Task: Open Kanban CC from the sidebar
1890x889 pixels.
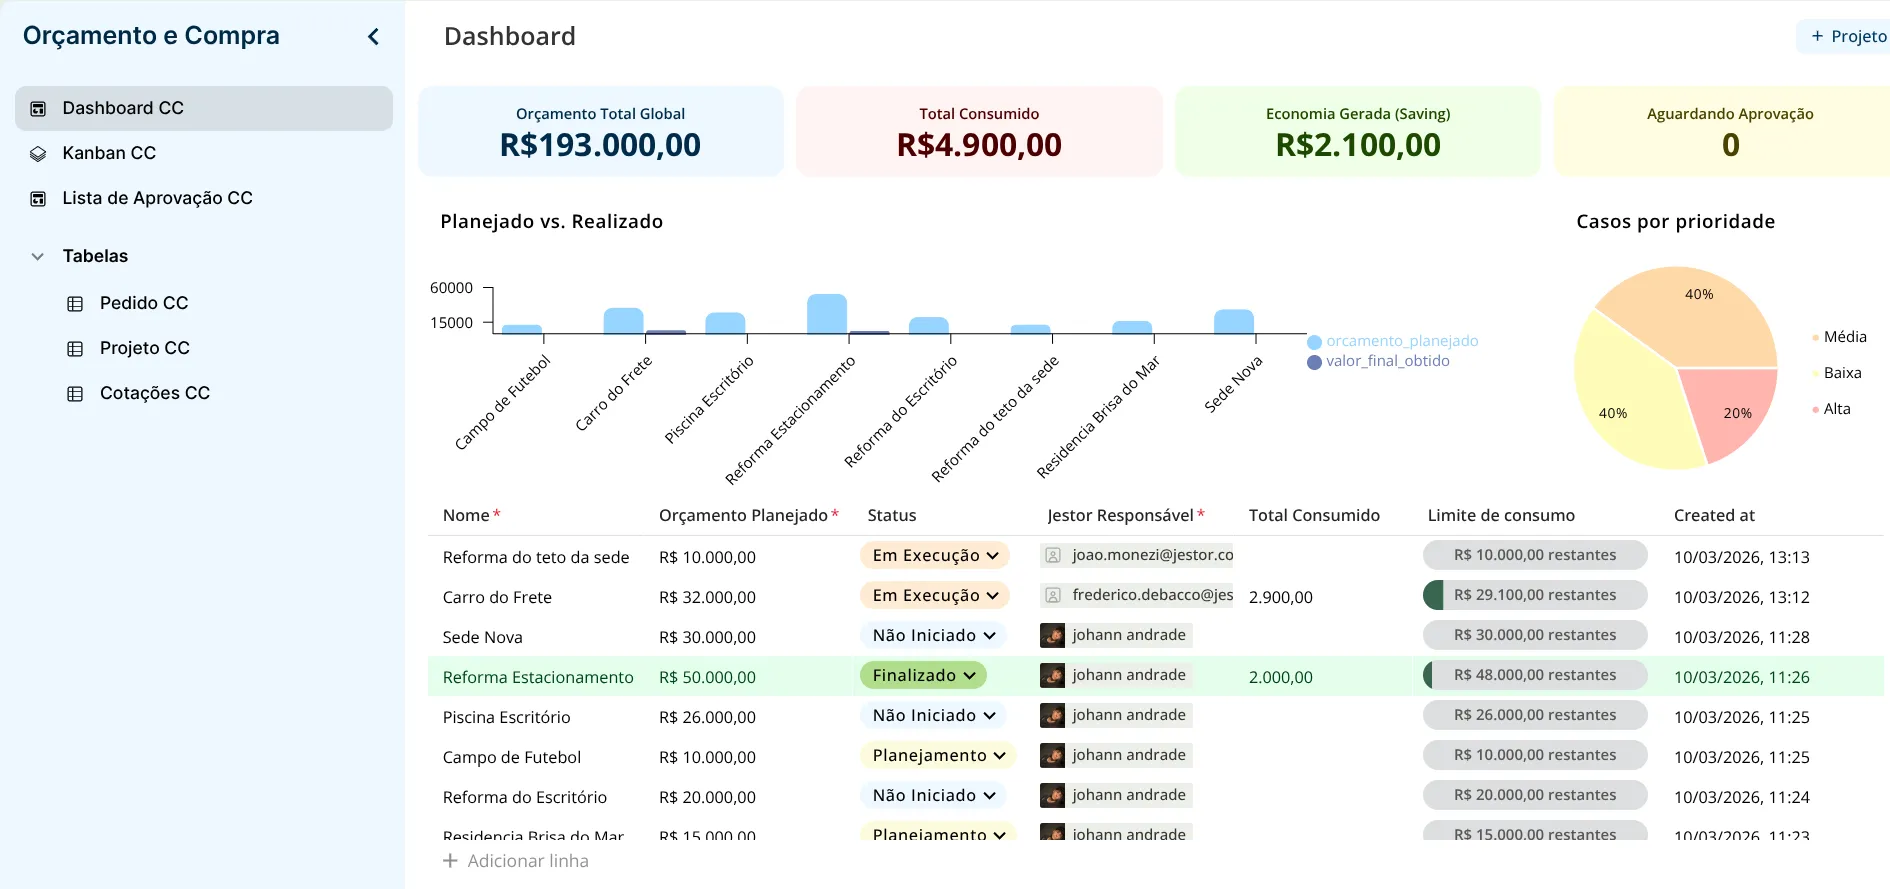Action: pyautogui.click(x=109, y=153)
